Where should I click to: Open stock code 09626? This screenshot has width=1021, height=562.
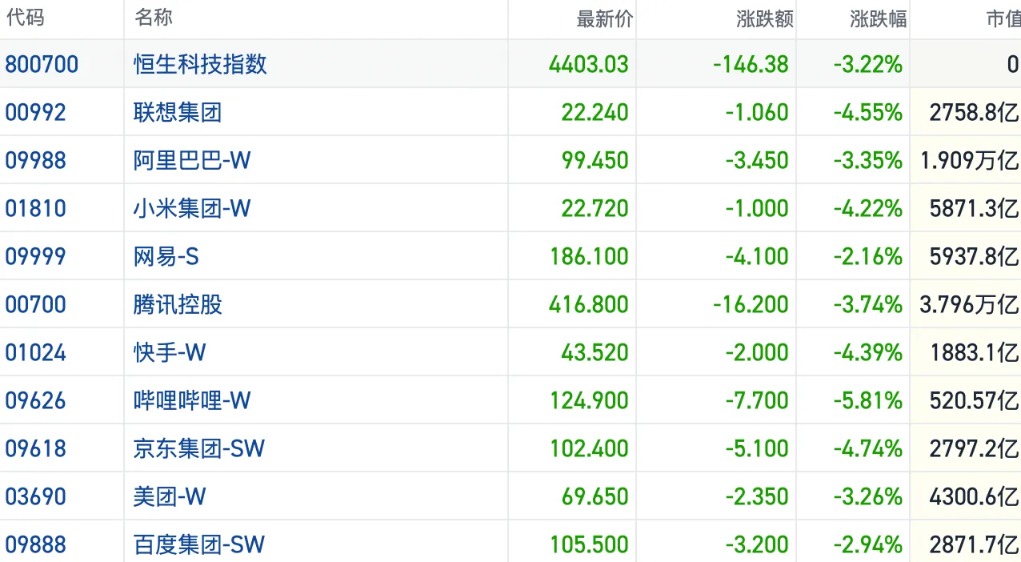click(35, 400)
